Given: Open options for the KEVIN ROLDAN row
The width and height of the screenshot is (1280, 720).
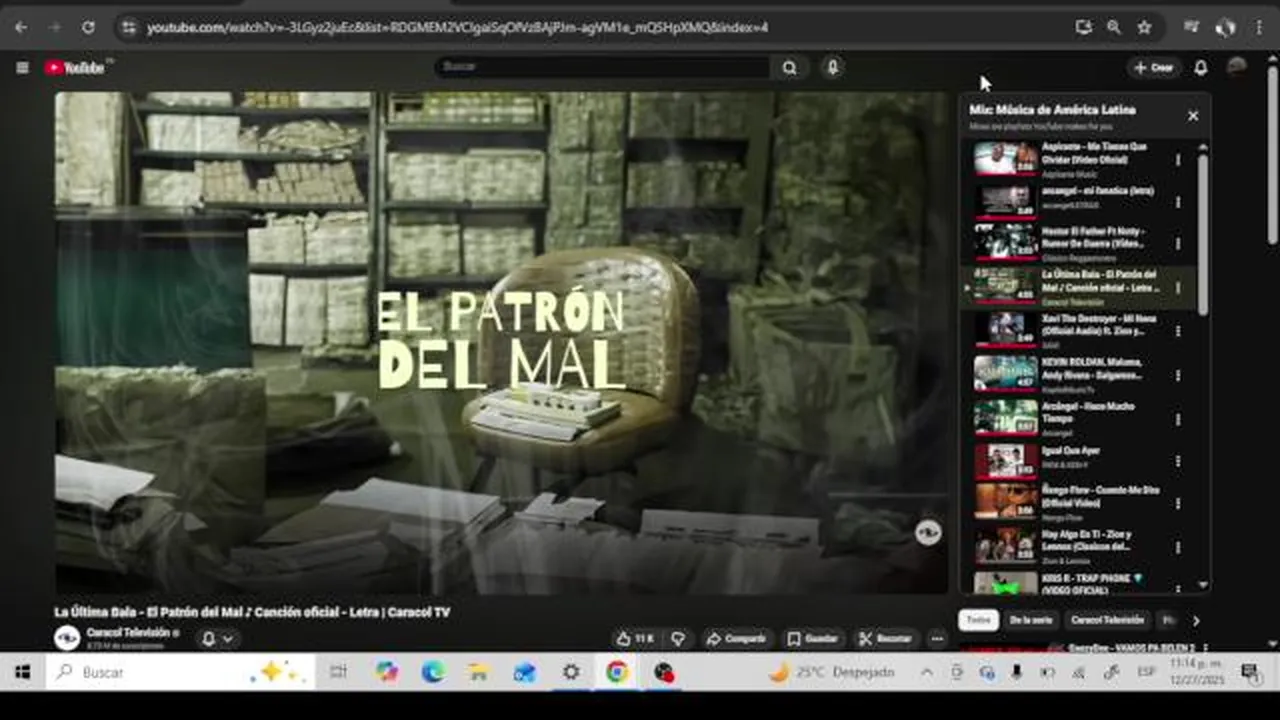Looking at the screenshot, I should [1178, 375].
